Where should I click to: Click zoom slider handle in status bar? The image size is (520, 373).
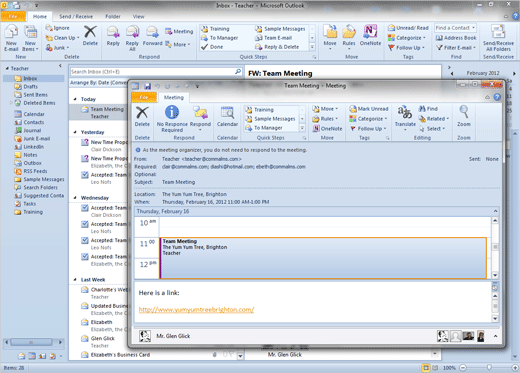click(489, 368)
